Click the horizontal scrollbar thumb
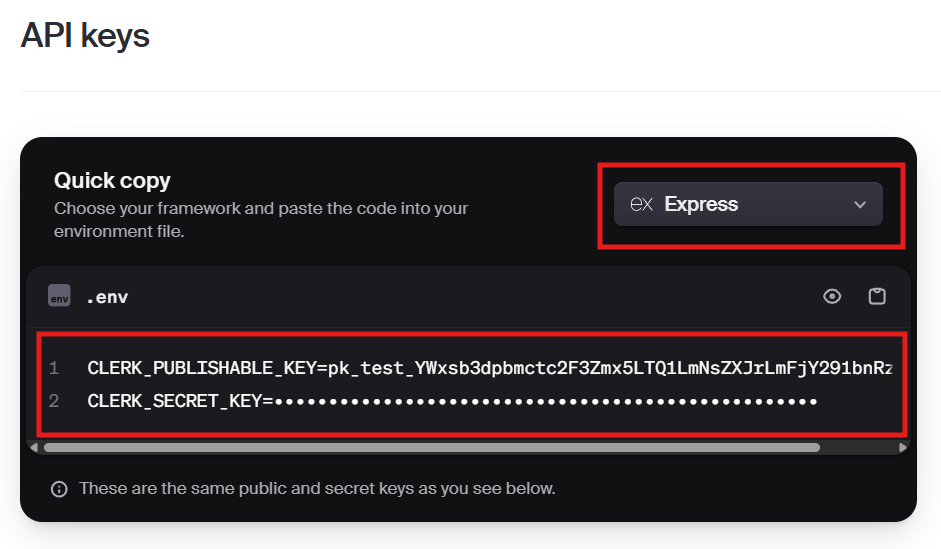941x549 pixels. (431, 448)
